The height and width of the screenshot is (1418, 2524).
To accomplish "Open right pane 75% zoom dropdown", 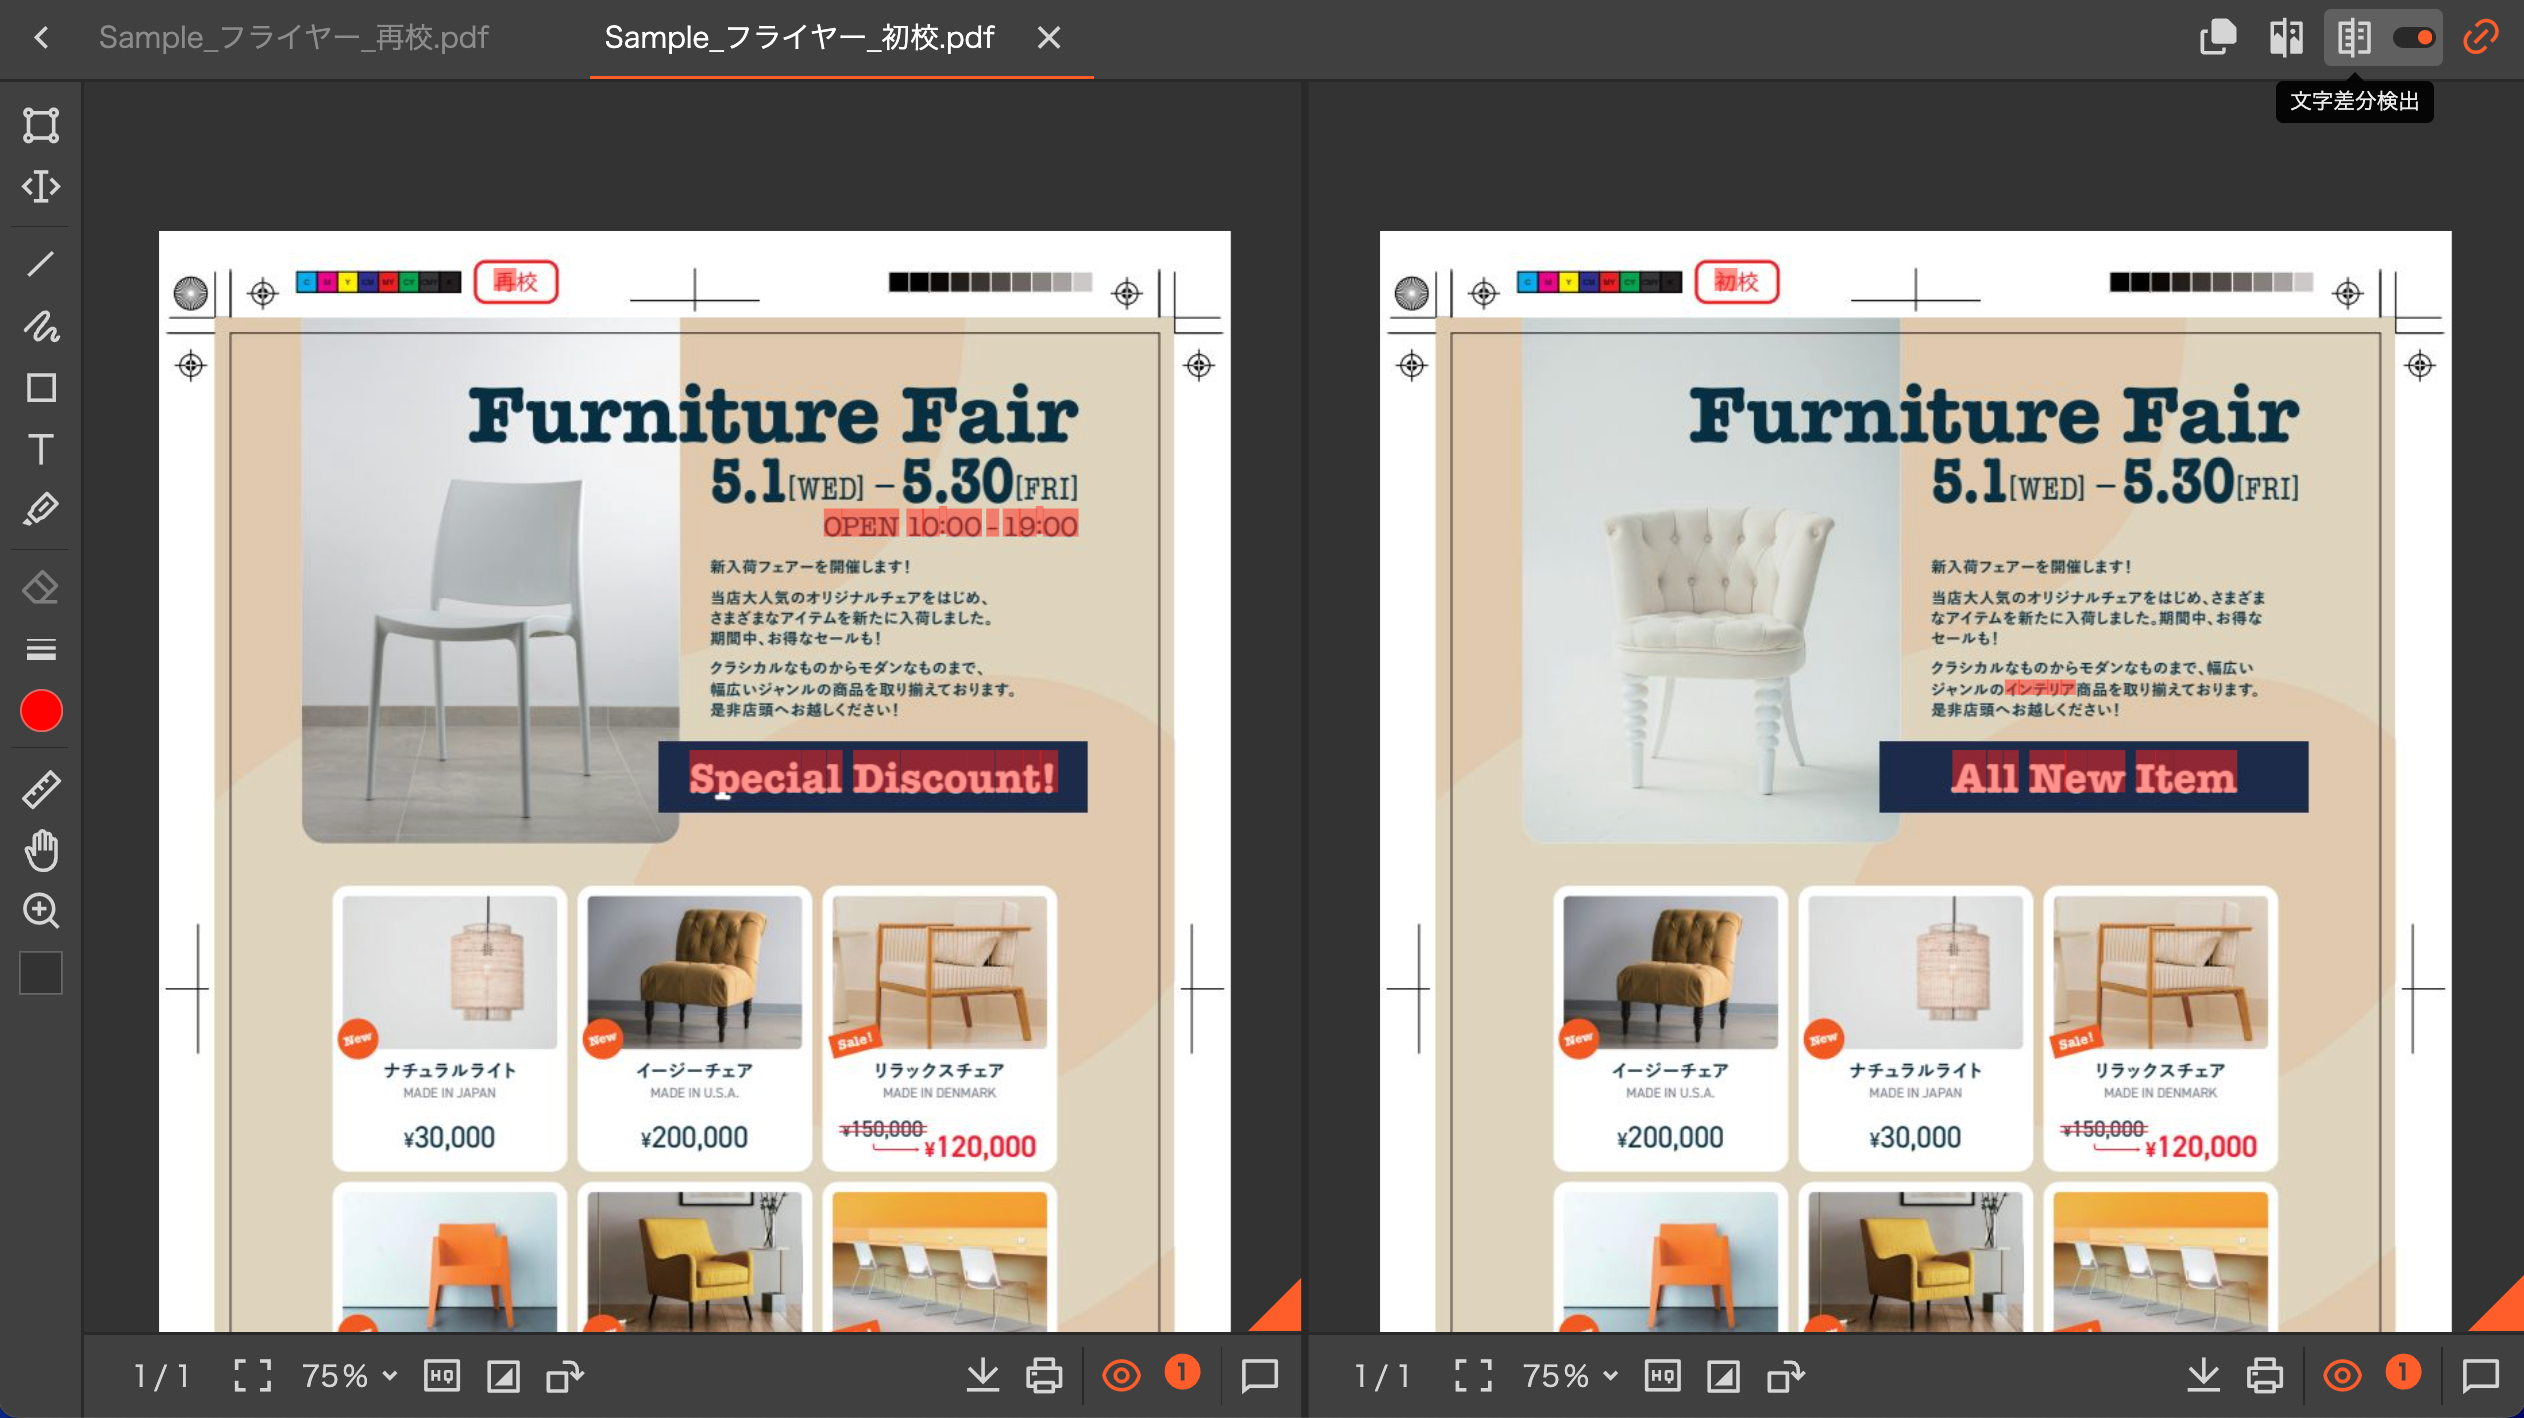I will point(1570,1376).
